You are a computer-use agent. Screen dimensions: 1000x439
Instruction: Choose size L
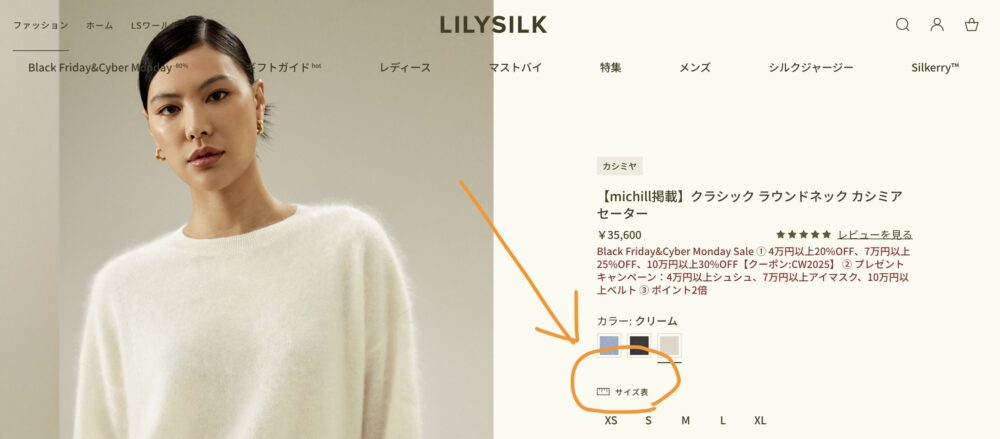click(723, 420)
